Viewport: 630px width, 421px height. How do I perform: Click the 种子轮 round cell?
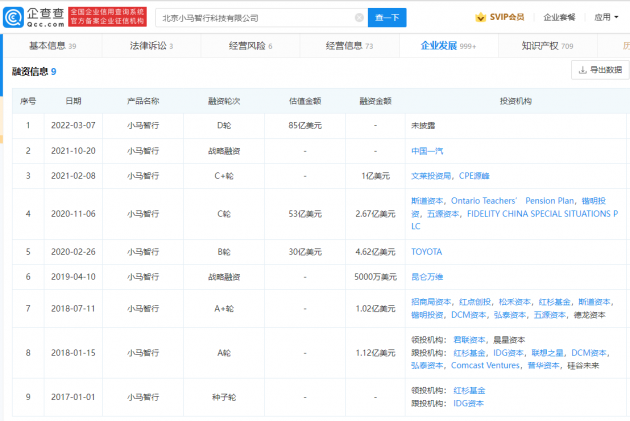click(x=224, y=397)
